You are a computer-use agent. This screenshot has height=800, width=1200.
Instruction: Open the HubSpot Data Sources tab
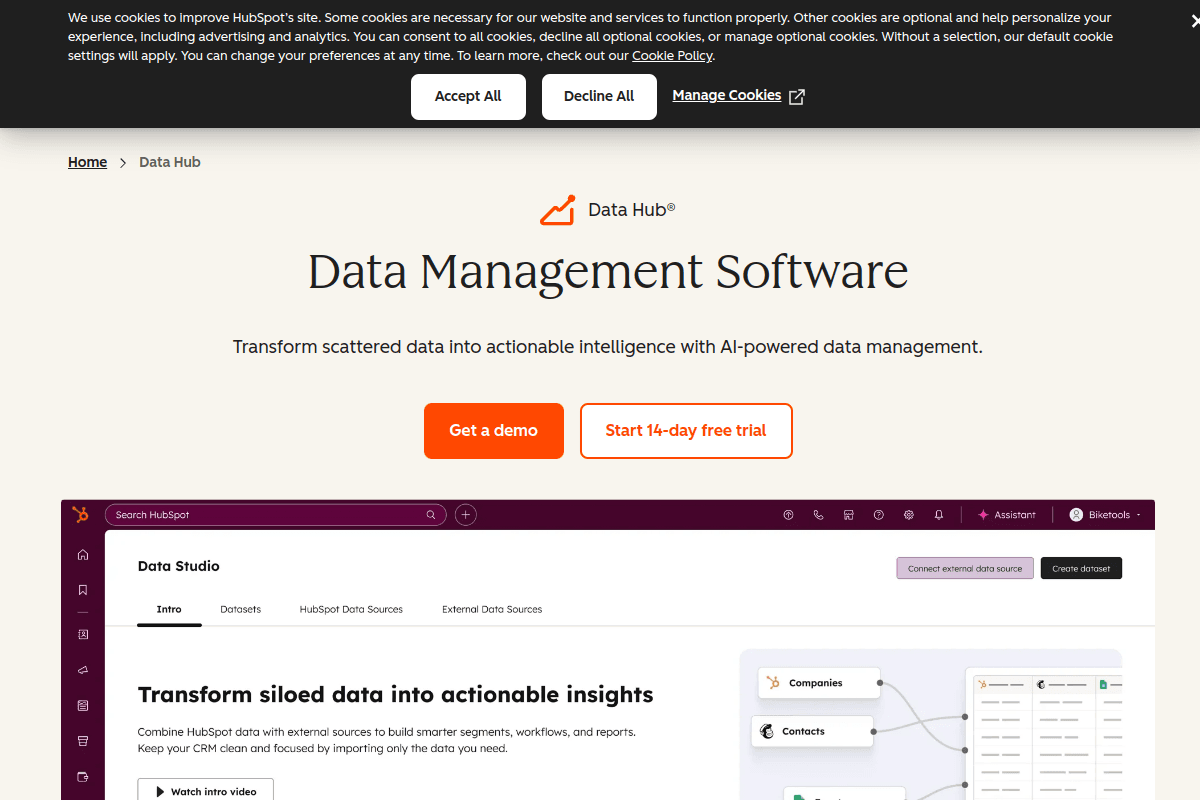point(351,609)
